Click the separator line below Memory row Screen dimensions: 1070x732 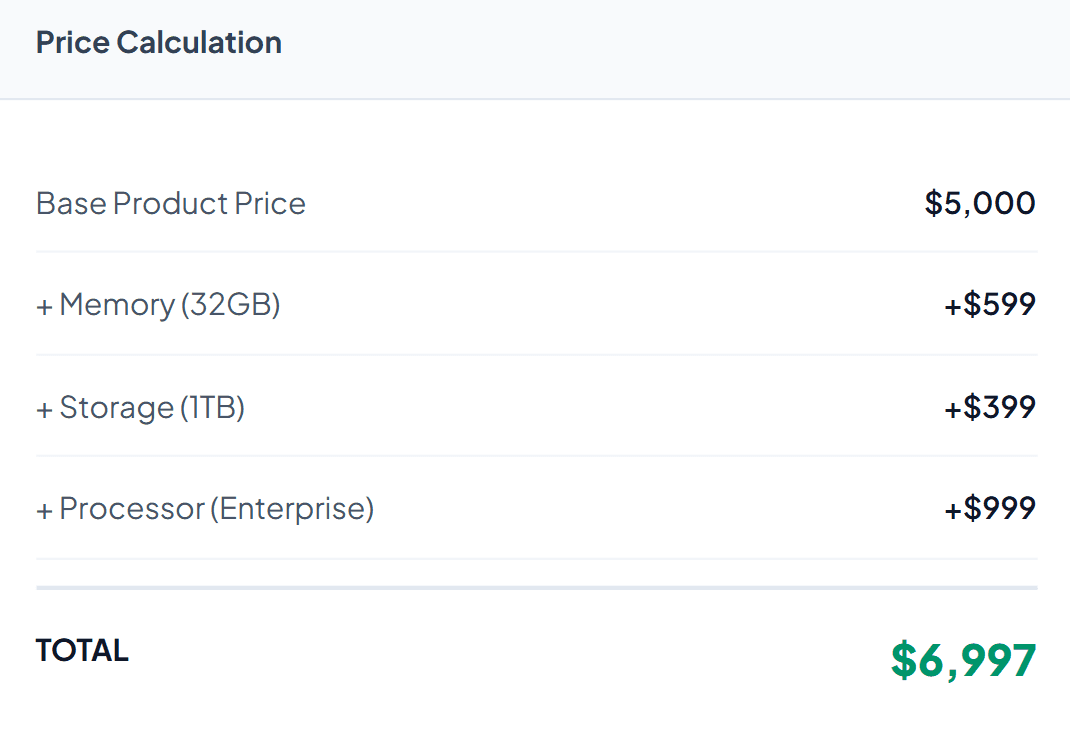point(536,354)
